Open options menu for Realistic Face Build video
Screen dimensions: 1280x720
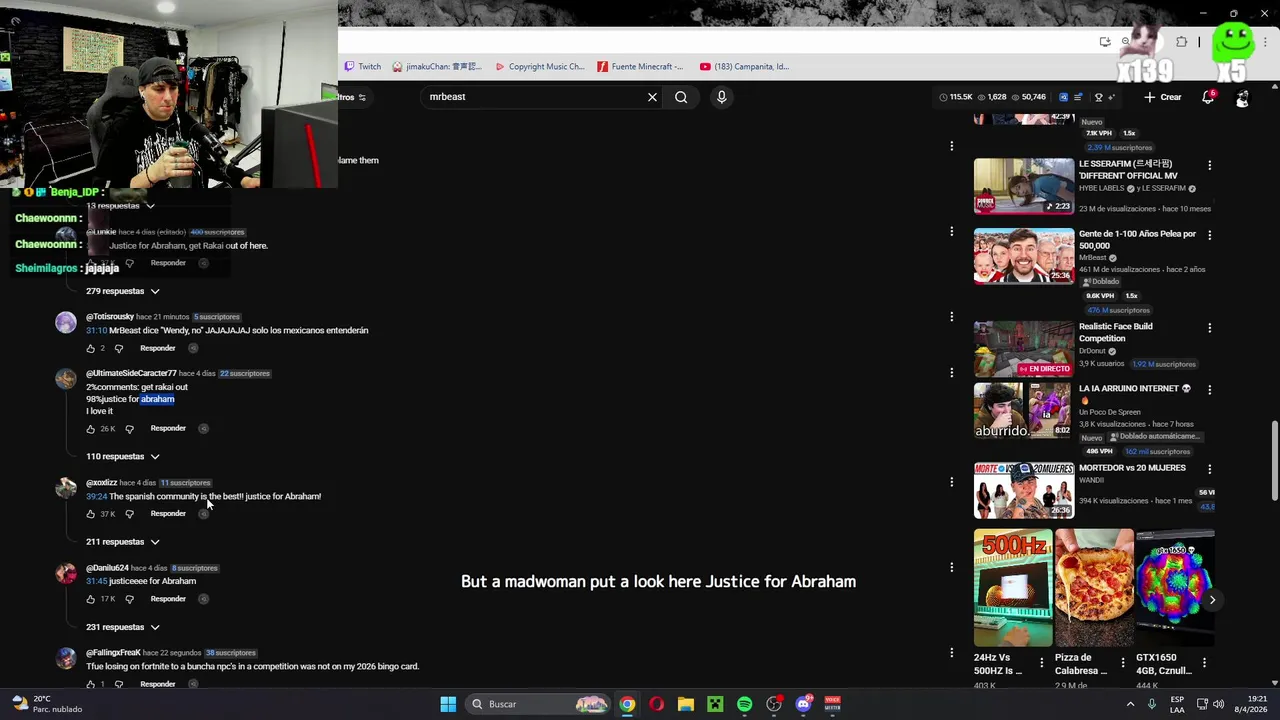pyautogui.click(x=1209, y=328)
